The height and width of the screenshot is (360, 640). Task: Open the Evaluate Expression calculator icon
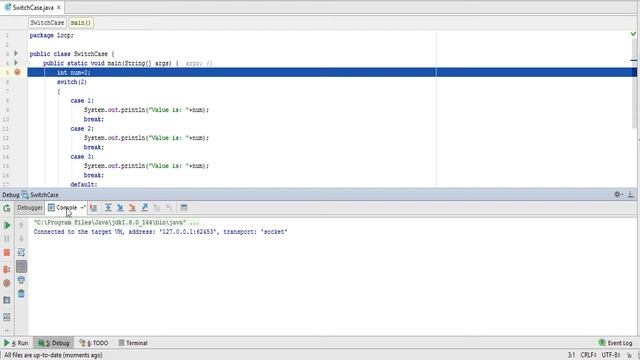tap(184, 208)
